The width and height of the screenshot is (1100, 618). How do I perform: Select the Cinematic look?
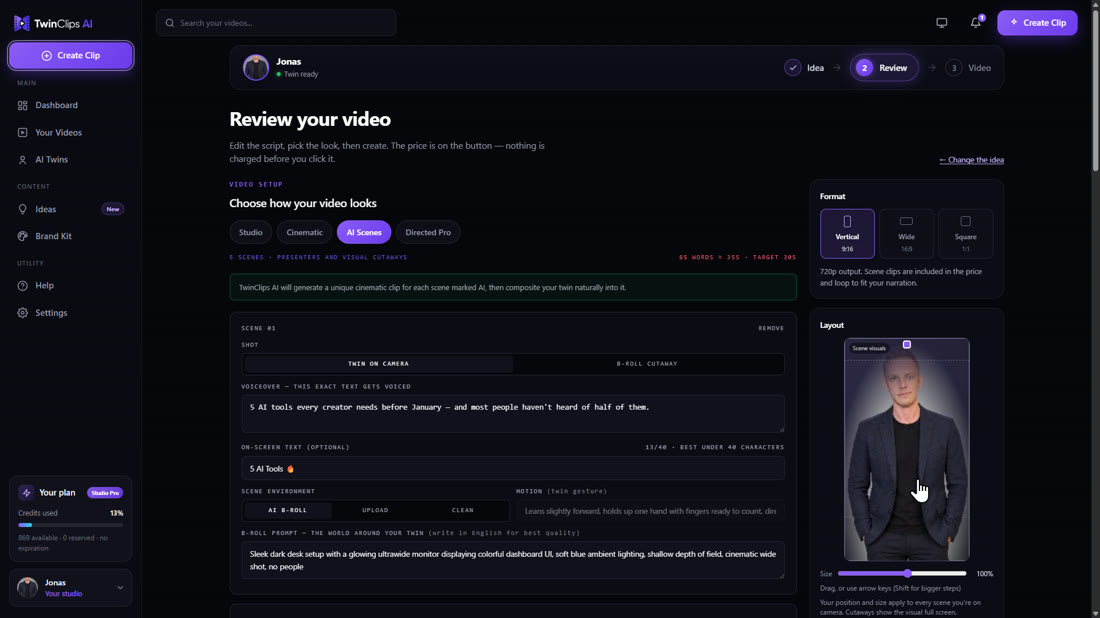click(304, 232)
